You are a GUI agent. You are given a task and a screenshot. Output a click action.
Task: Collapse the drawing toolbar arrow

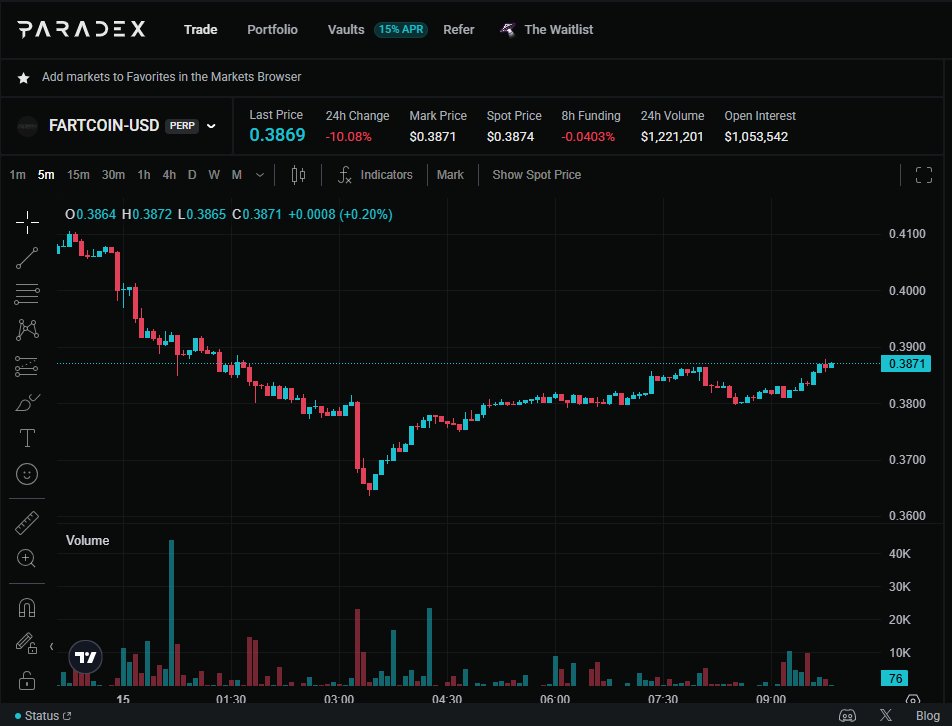point(52,646)
